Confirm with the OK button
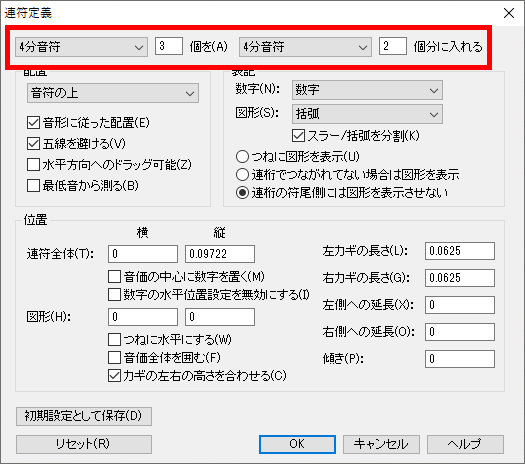 tap(297, 444)
